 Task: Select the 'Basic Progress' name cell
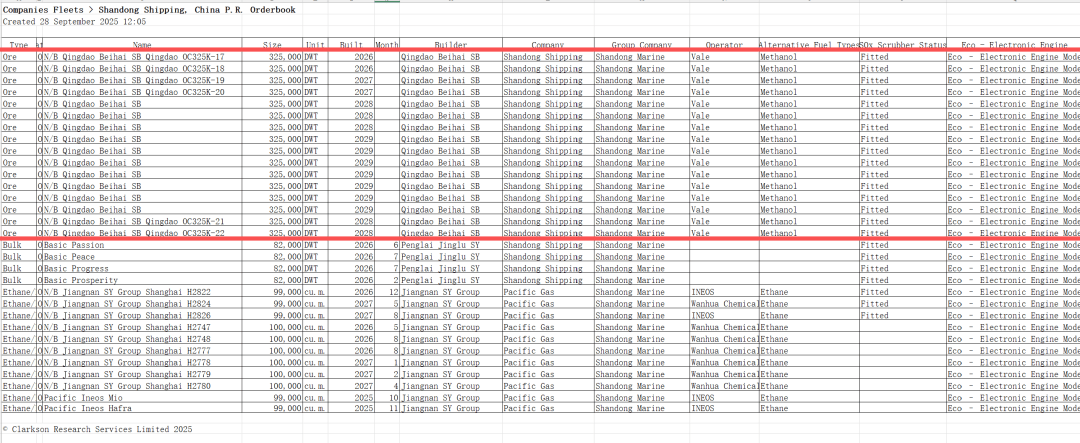coord(142,269)
